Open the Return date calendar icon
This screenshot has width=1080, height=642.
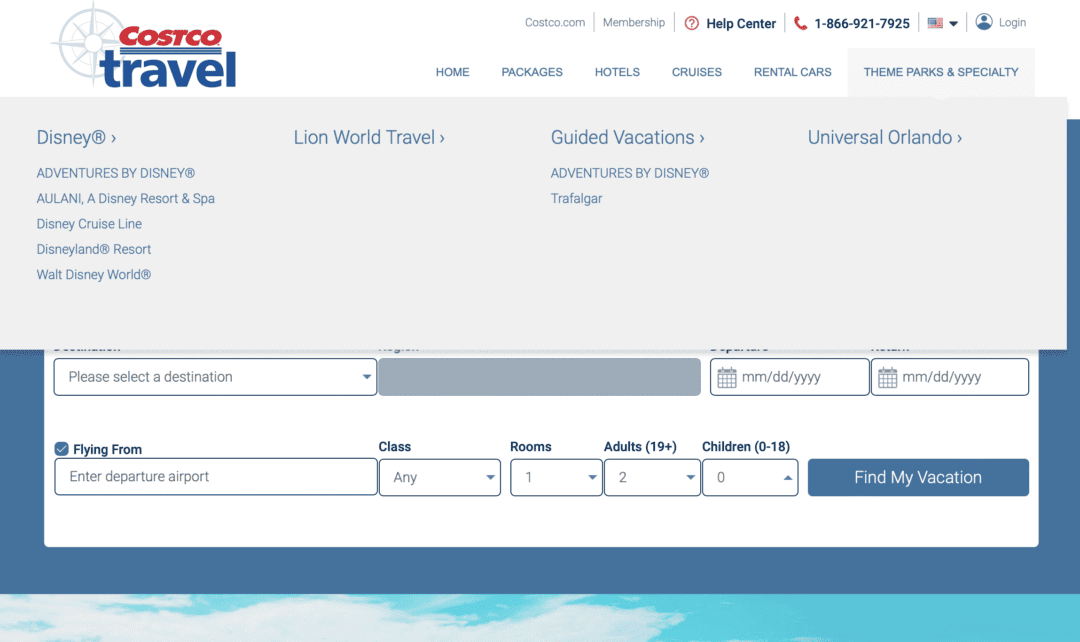[887, 378]
